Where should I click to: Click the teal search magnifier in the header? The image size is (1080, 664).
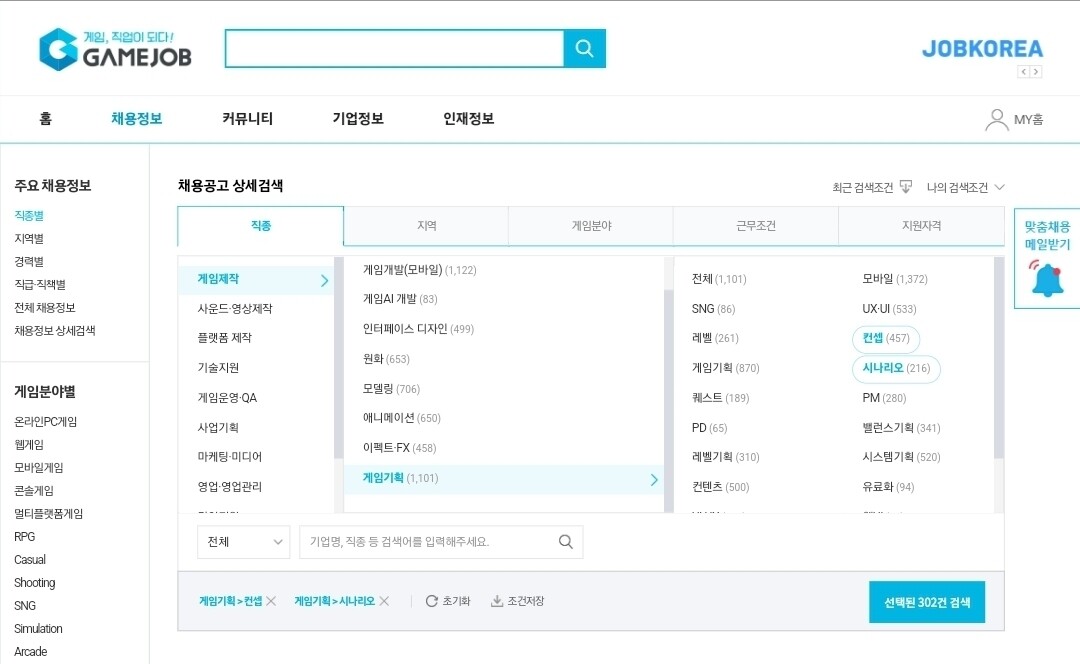click(x=584, y=47)
